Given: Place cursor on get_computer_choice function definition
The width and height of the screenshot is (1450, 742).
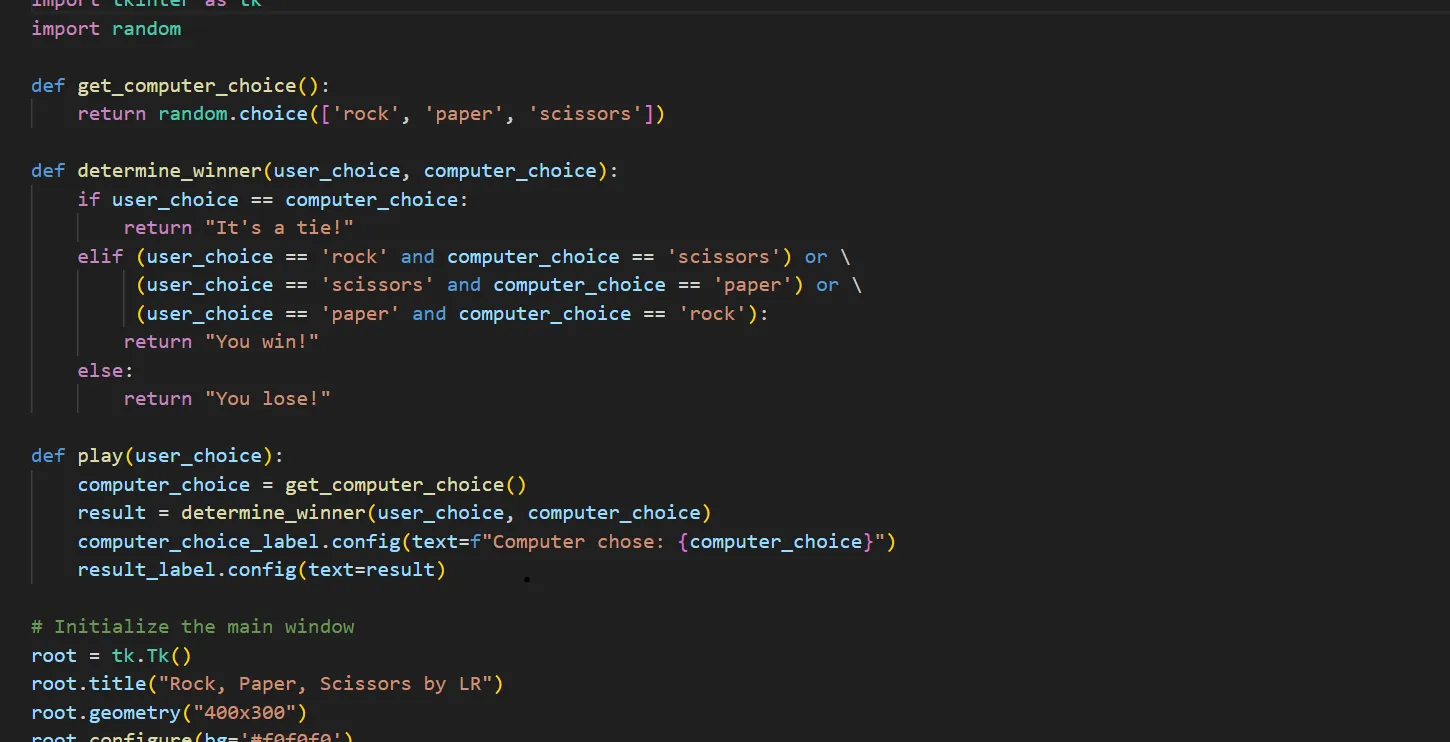Looking at the screenshot, I should tap(187, 85).
